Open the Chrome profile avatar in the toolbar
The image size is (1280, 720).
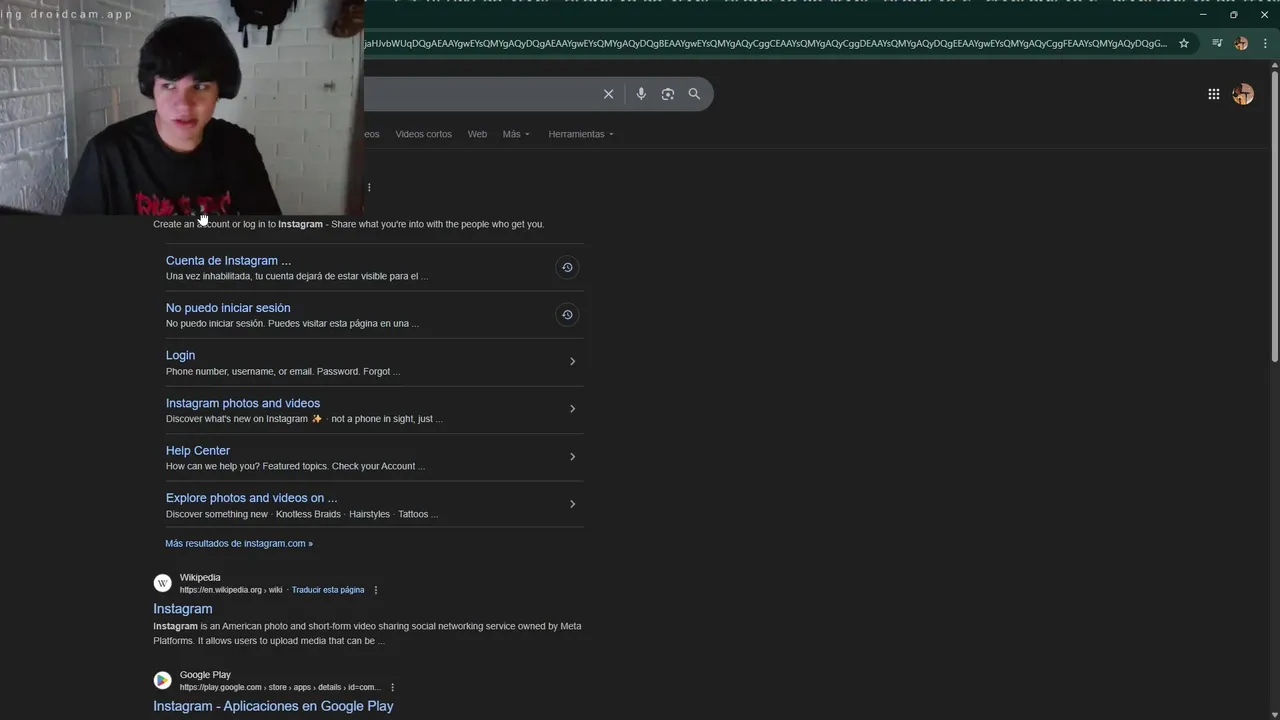coord(1241,43)
